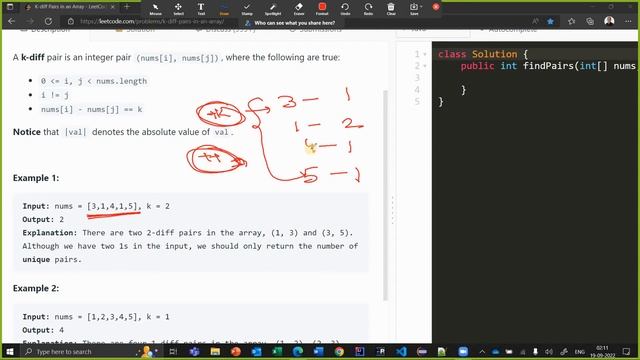Click inside code editor on line 3
Image resolution: width=640 pixels, height=360 pixels.
[x=535, y=78]
